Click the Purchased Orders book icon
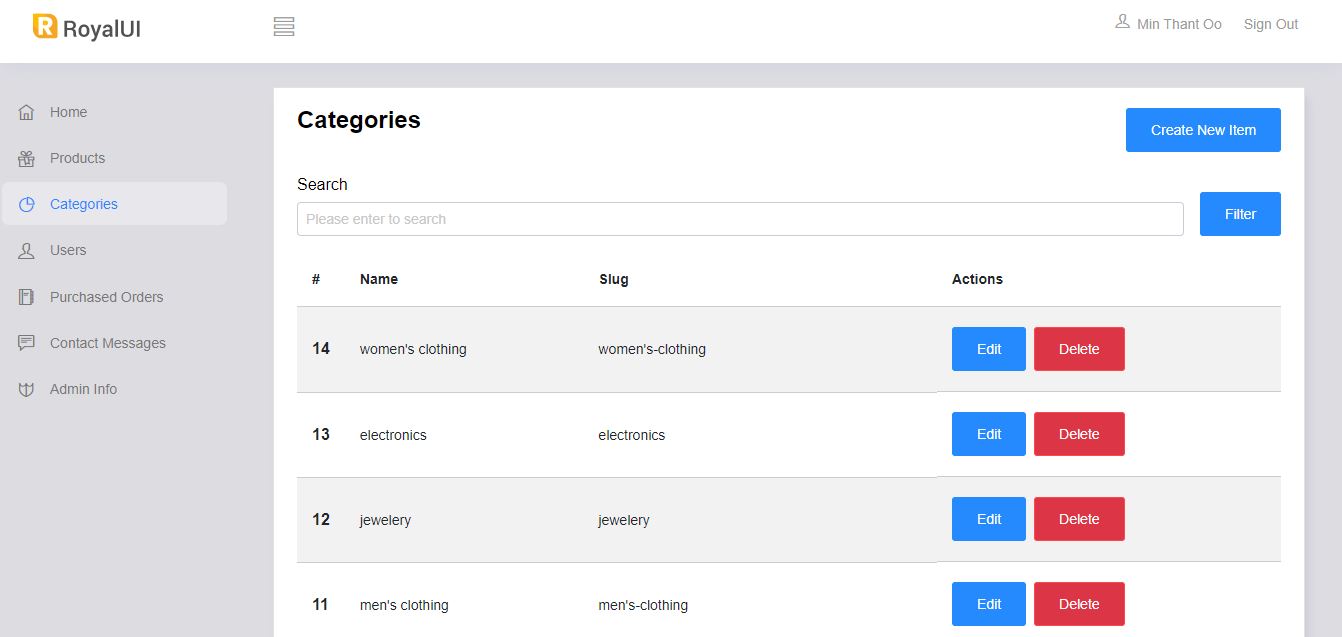This screenshot has height=637, width=1342. point(27,297)
